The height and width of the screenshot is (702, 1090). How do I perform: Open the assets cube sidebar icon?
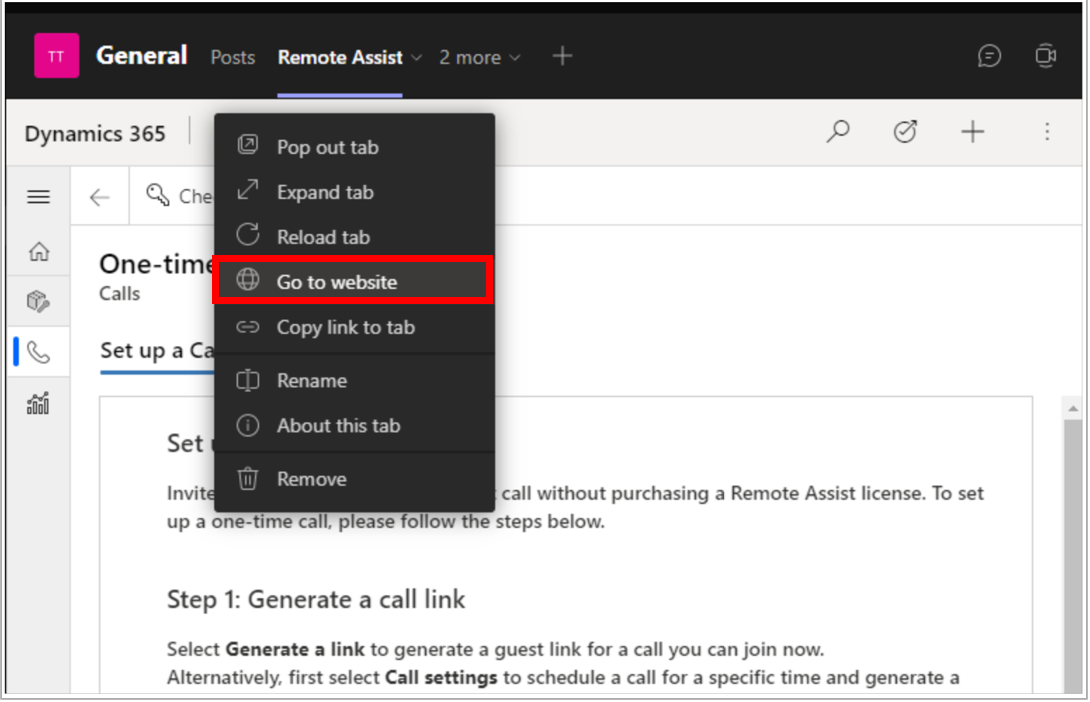coord(38,301)
